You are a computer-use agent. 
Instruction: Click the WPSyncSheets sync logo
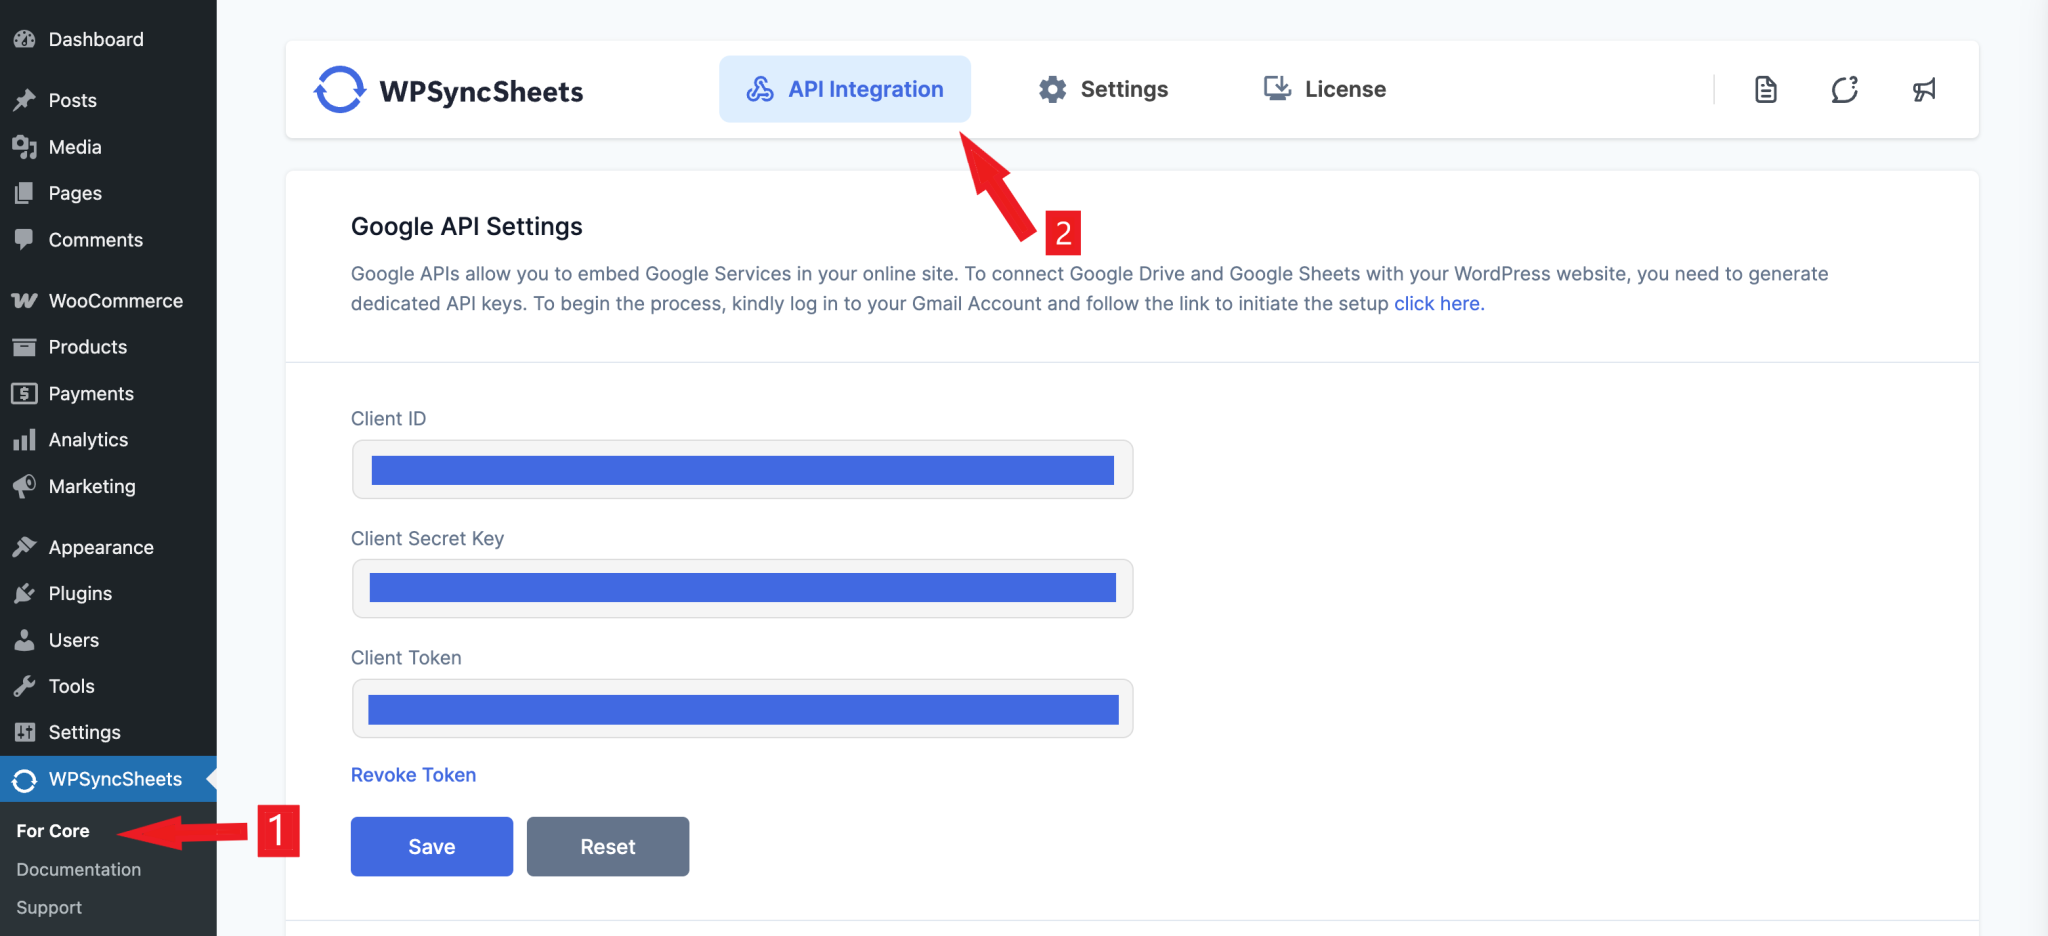coord(340,90)
